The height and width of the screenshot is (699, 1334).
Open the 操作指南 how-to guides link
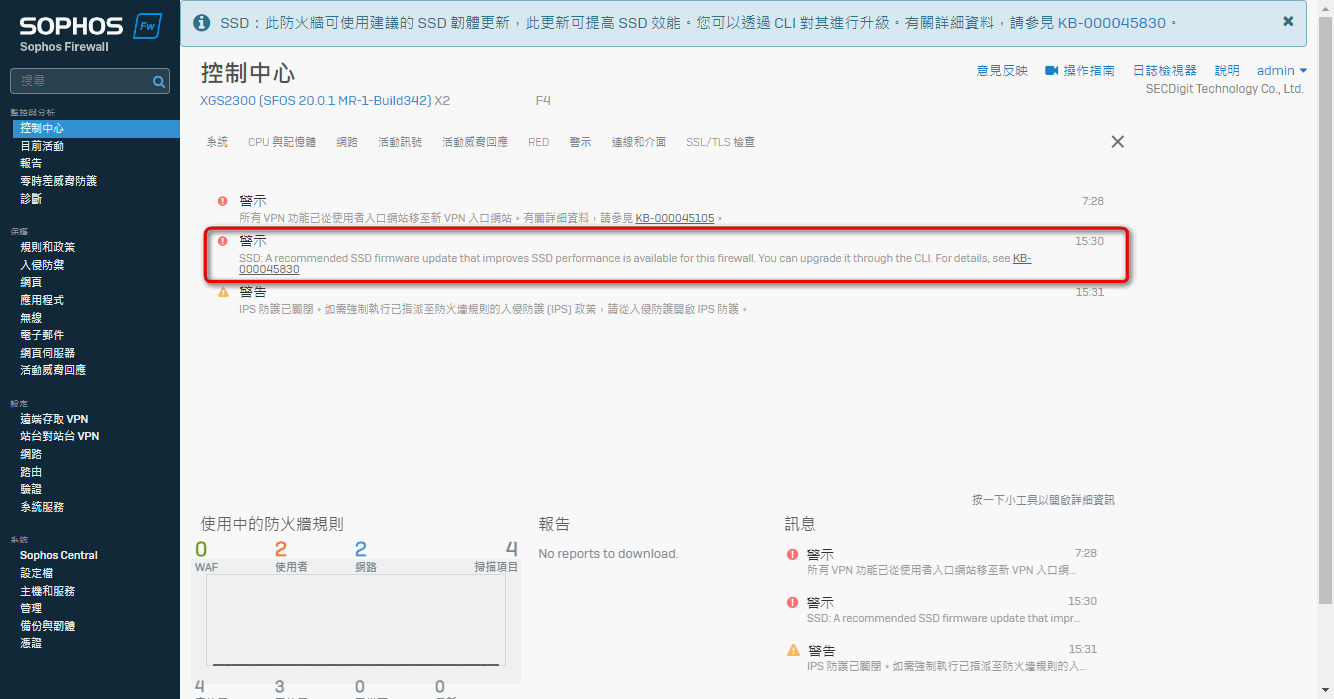1089,71
